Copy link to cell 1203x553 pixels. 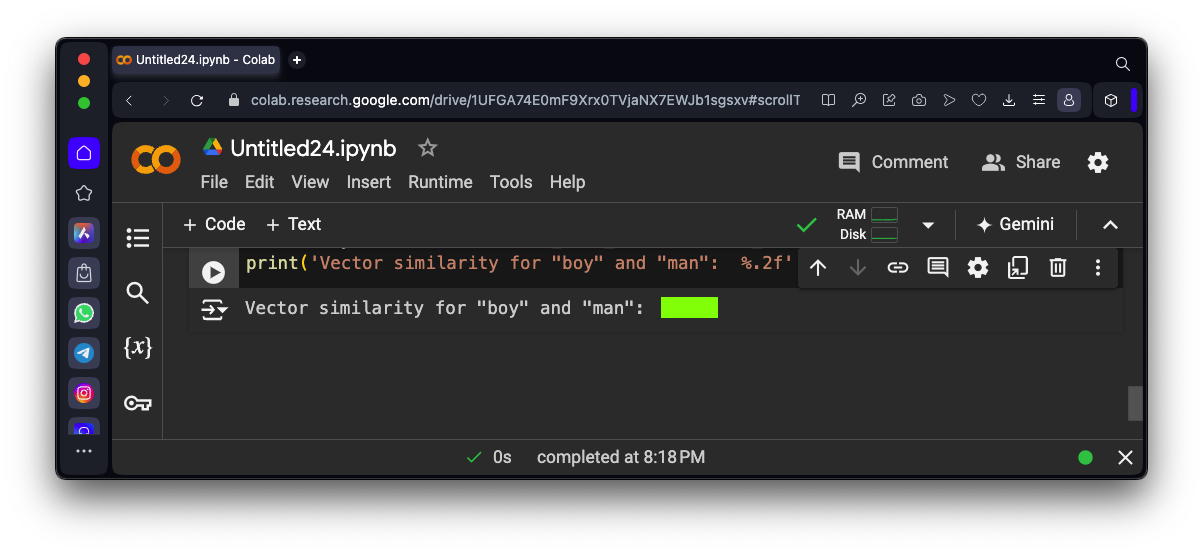[898, 267]
